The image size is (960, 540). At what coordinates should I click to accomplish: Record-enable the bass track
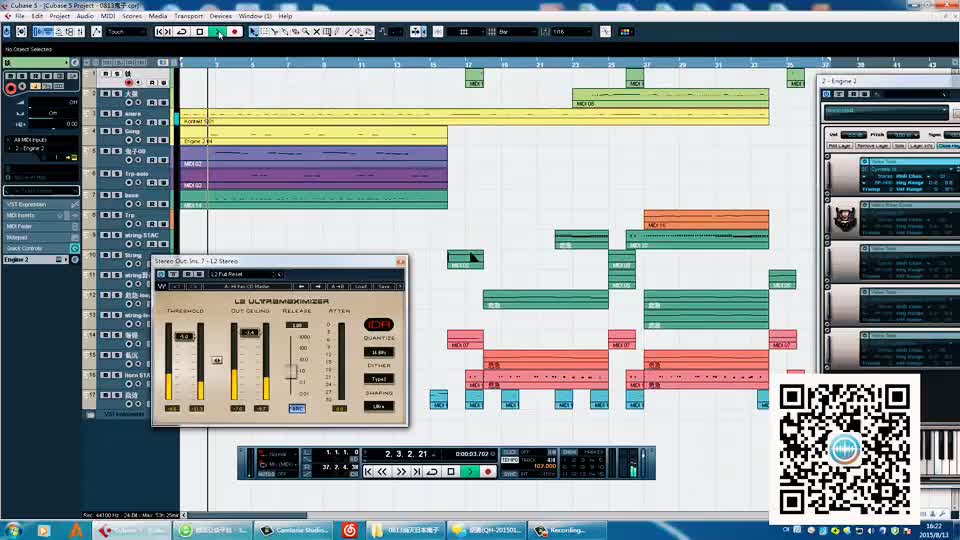point(129,204)
